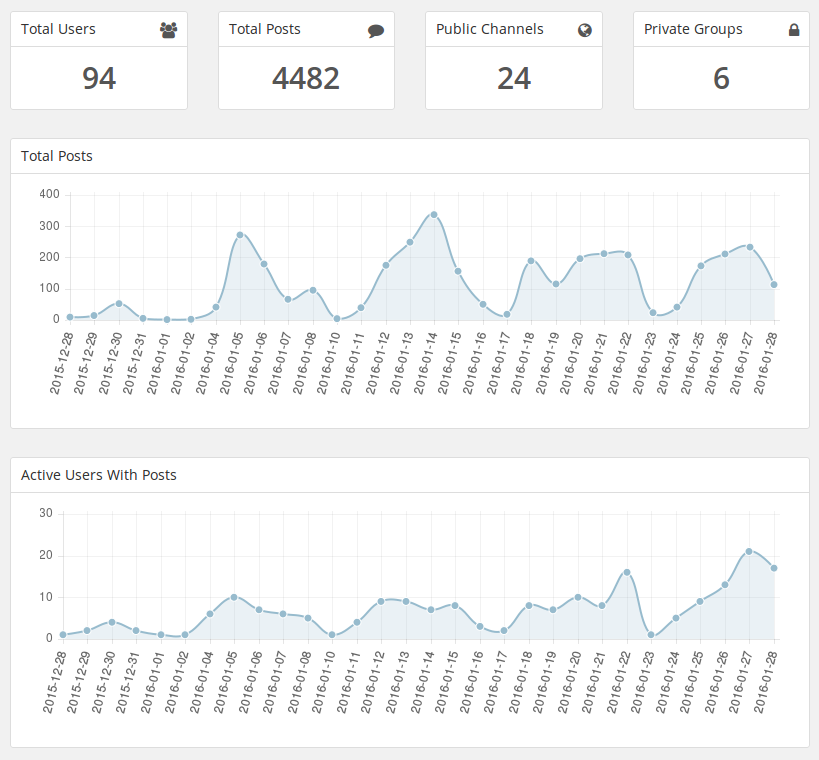
Task: Click the 2016-01-23 data point in Total Posts chart
Action: pos(652,313)
